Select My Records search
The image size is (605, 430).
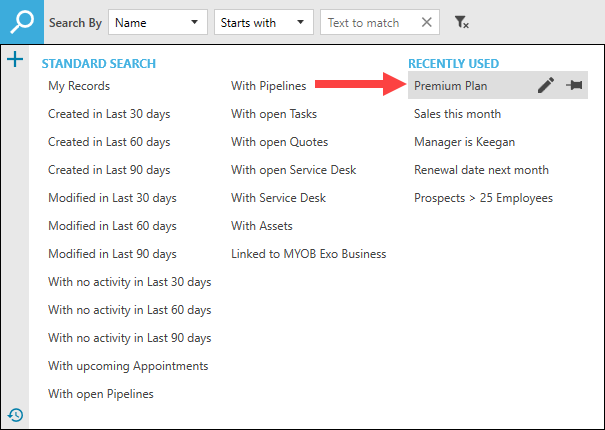(x=77, y=86)
